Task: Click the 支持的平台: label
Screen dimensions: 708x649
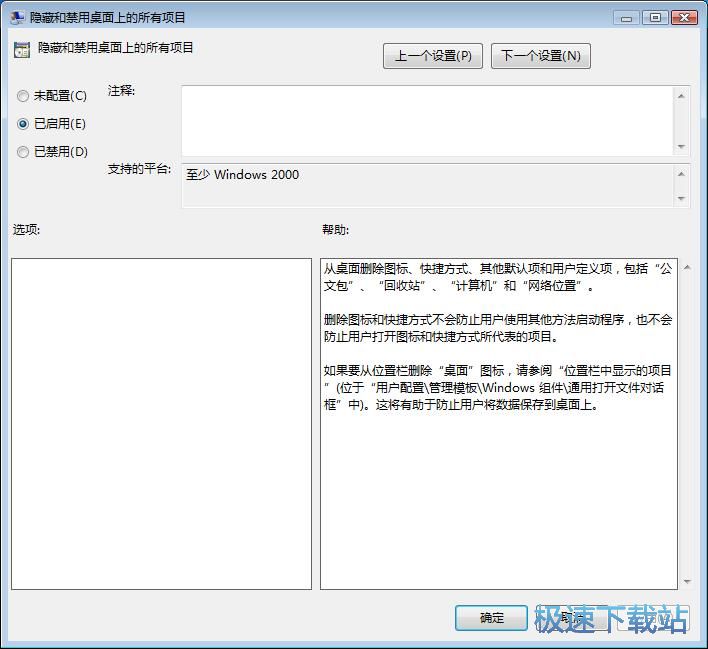Action: point(139,169)
